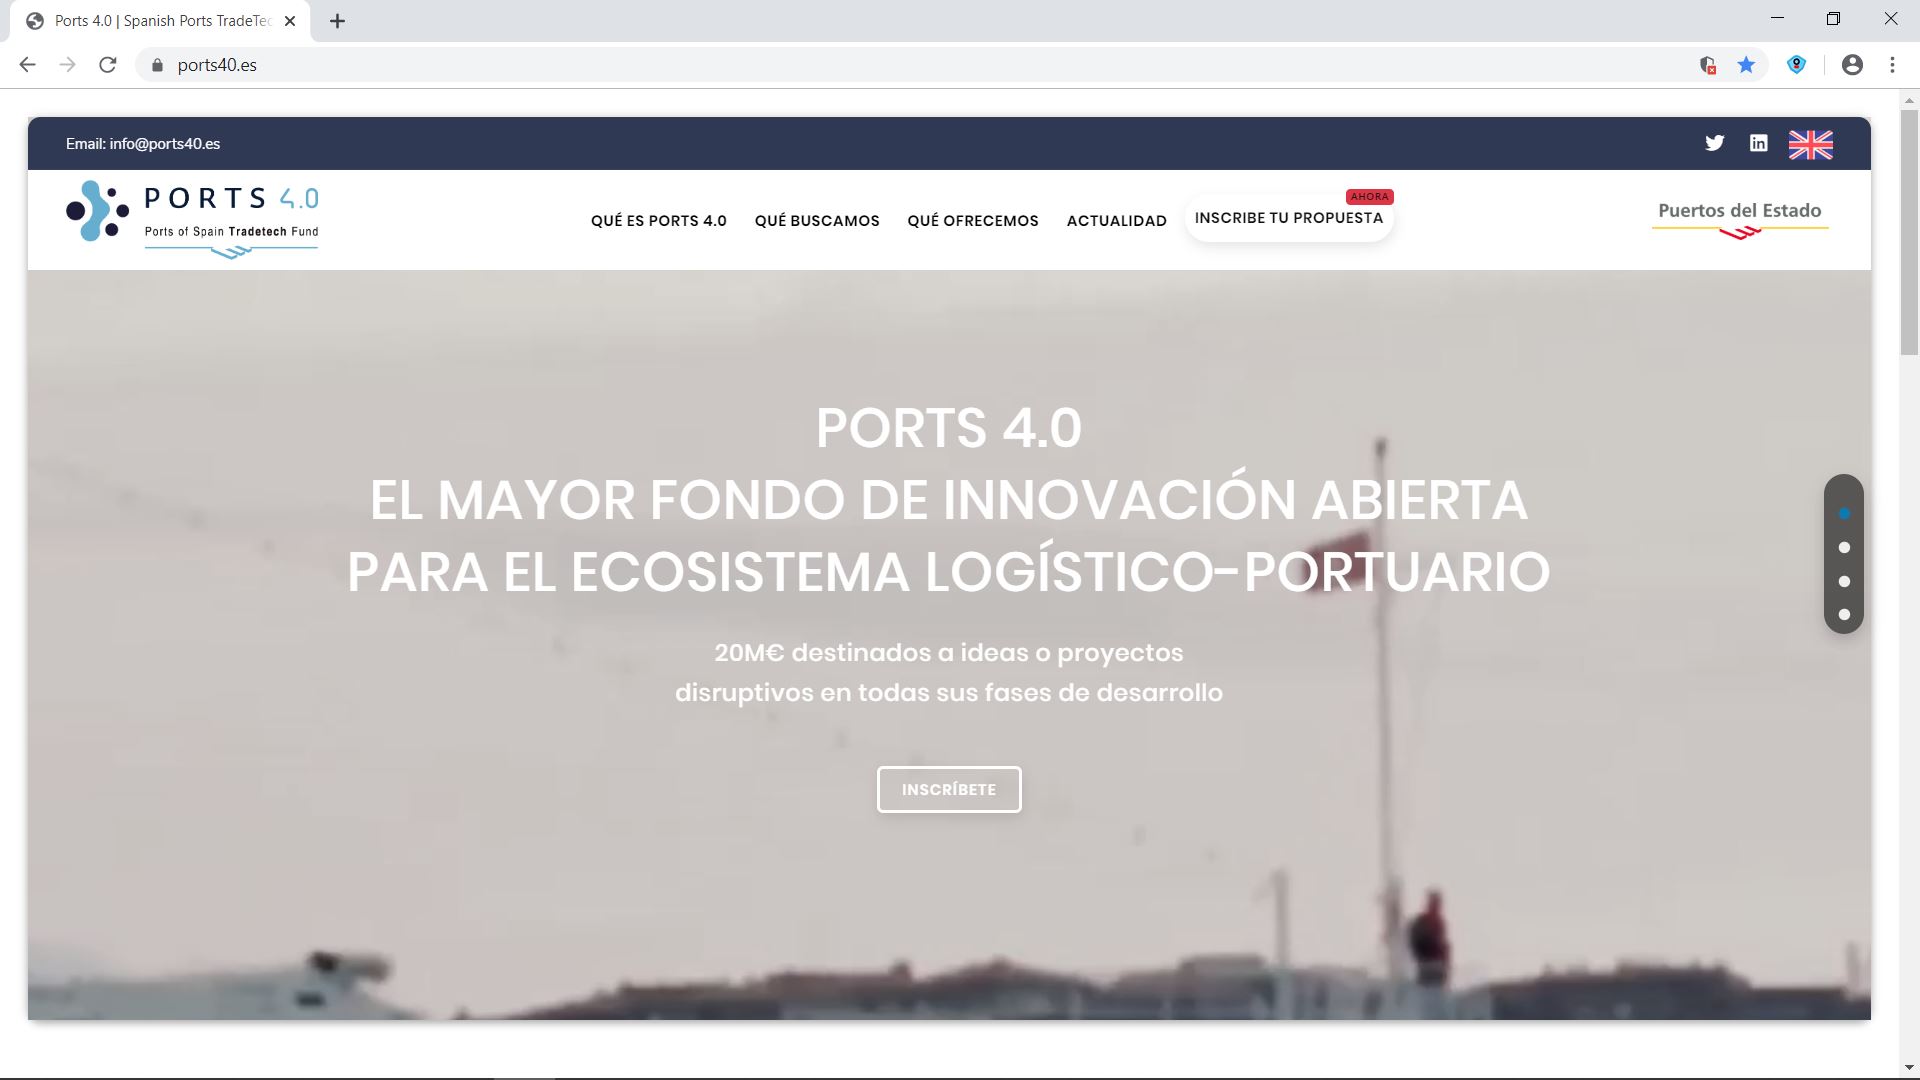Click the 'PORTS 4.0' hero heading line

949,428
